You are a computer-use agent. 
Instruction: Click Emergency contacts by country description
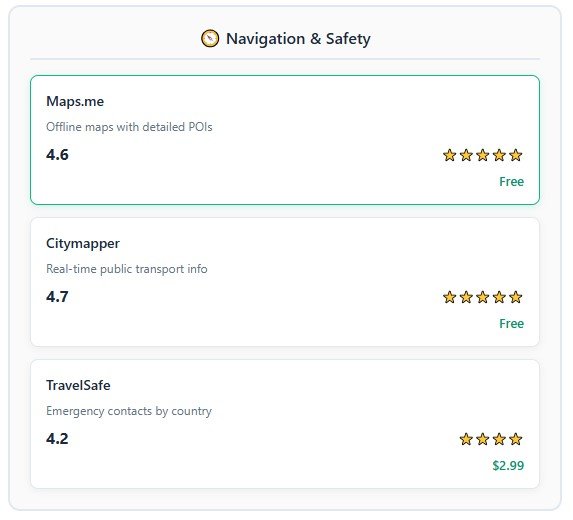click(129, 411)
